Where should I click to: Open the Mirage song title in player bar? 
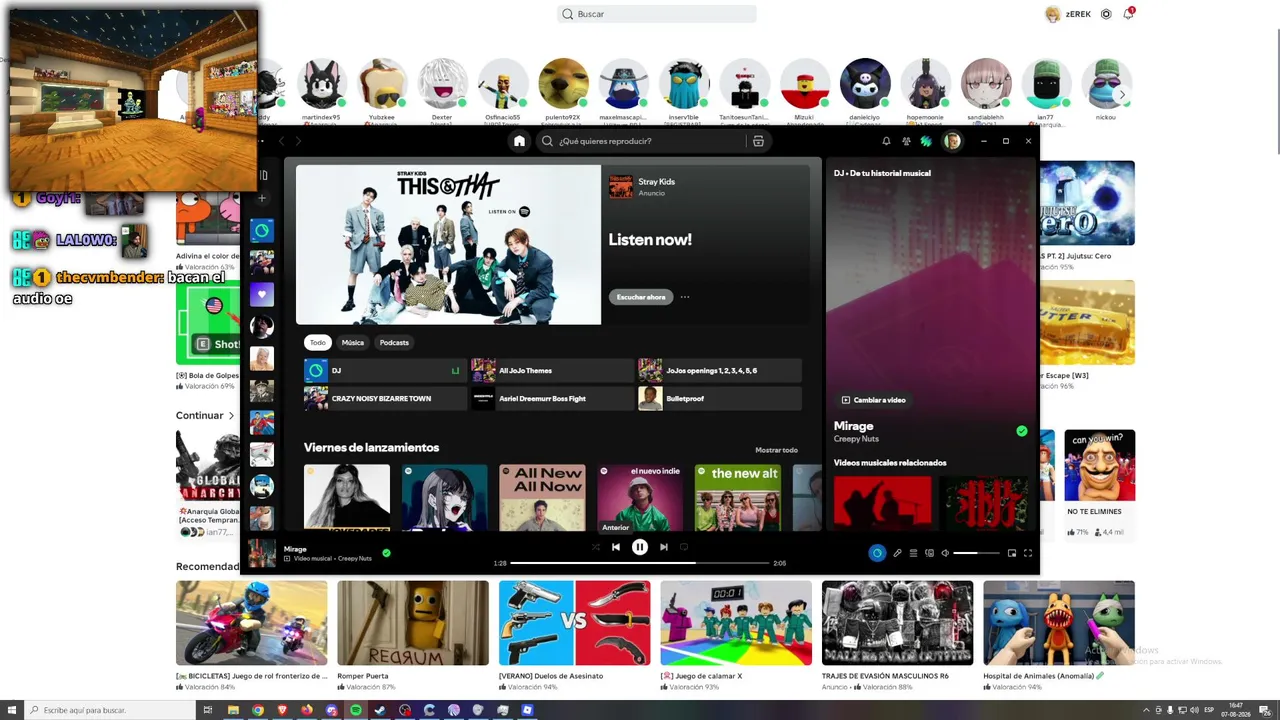click(295, 549)
